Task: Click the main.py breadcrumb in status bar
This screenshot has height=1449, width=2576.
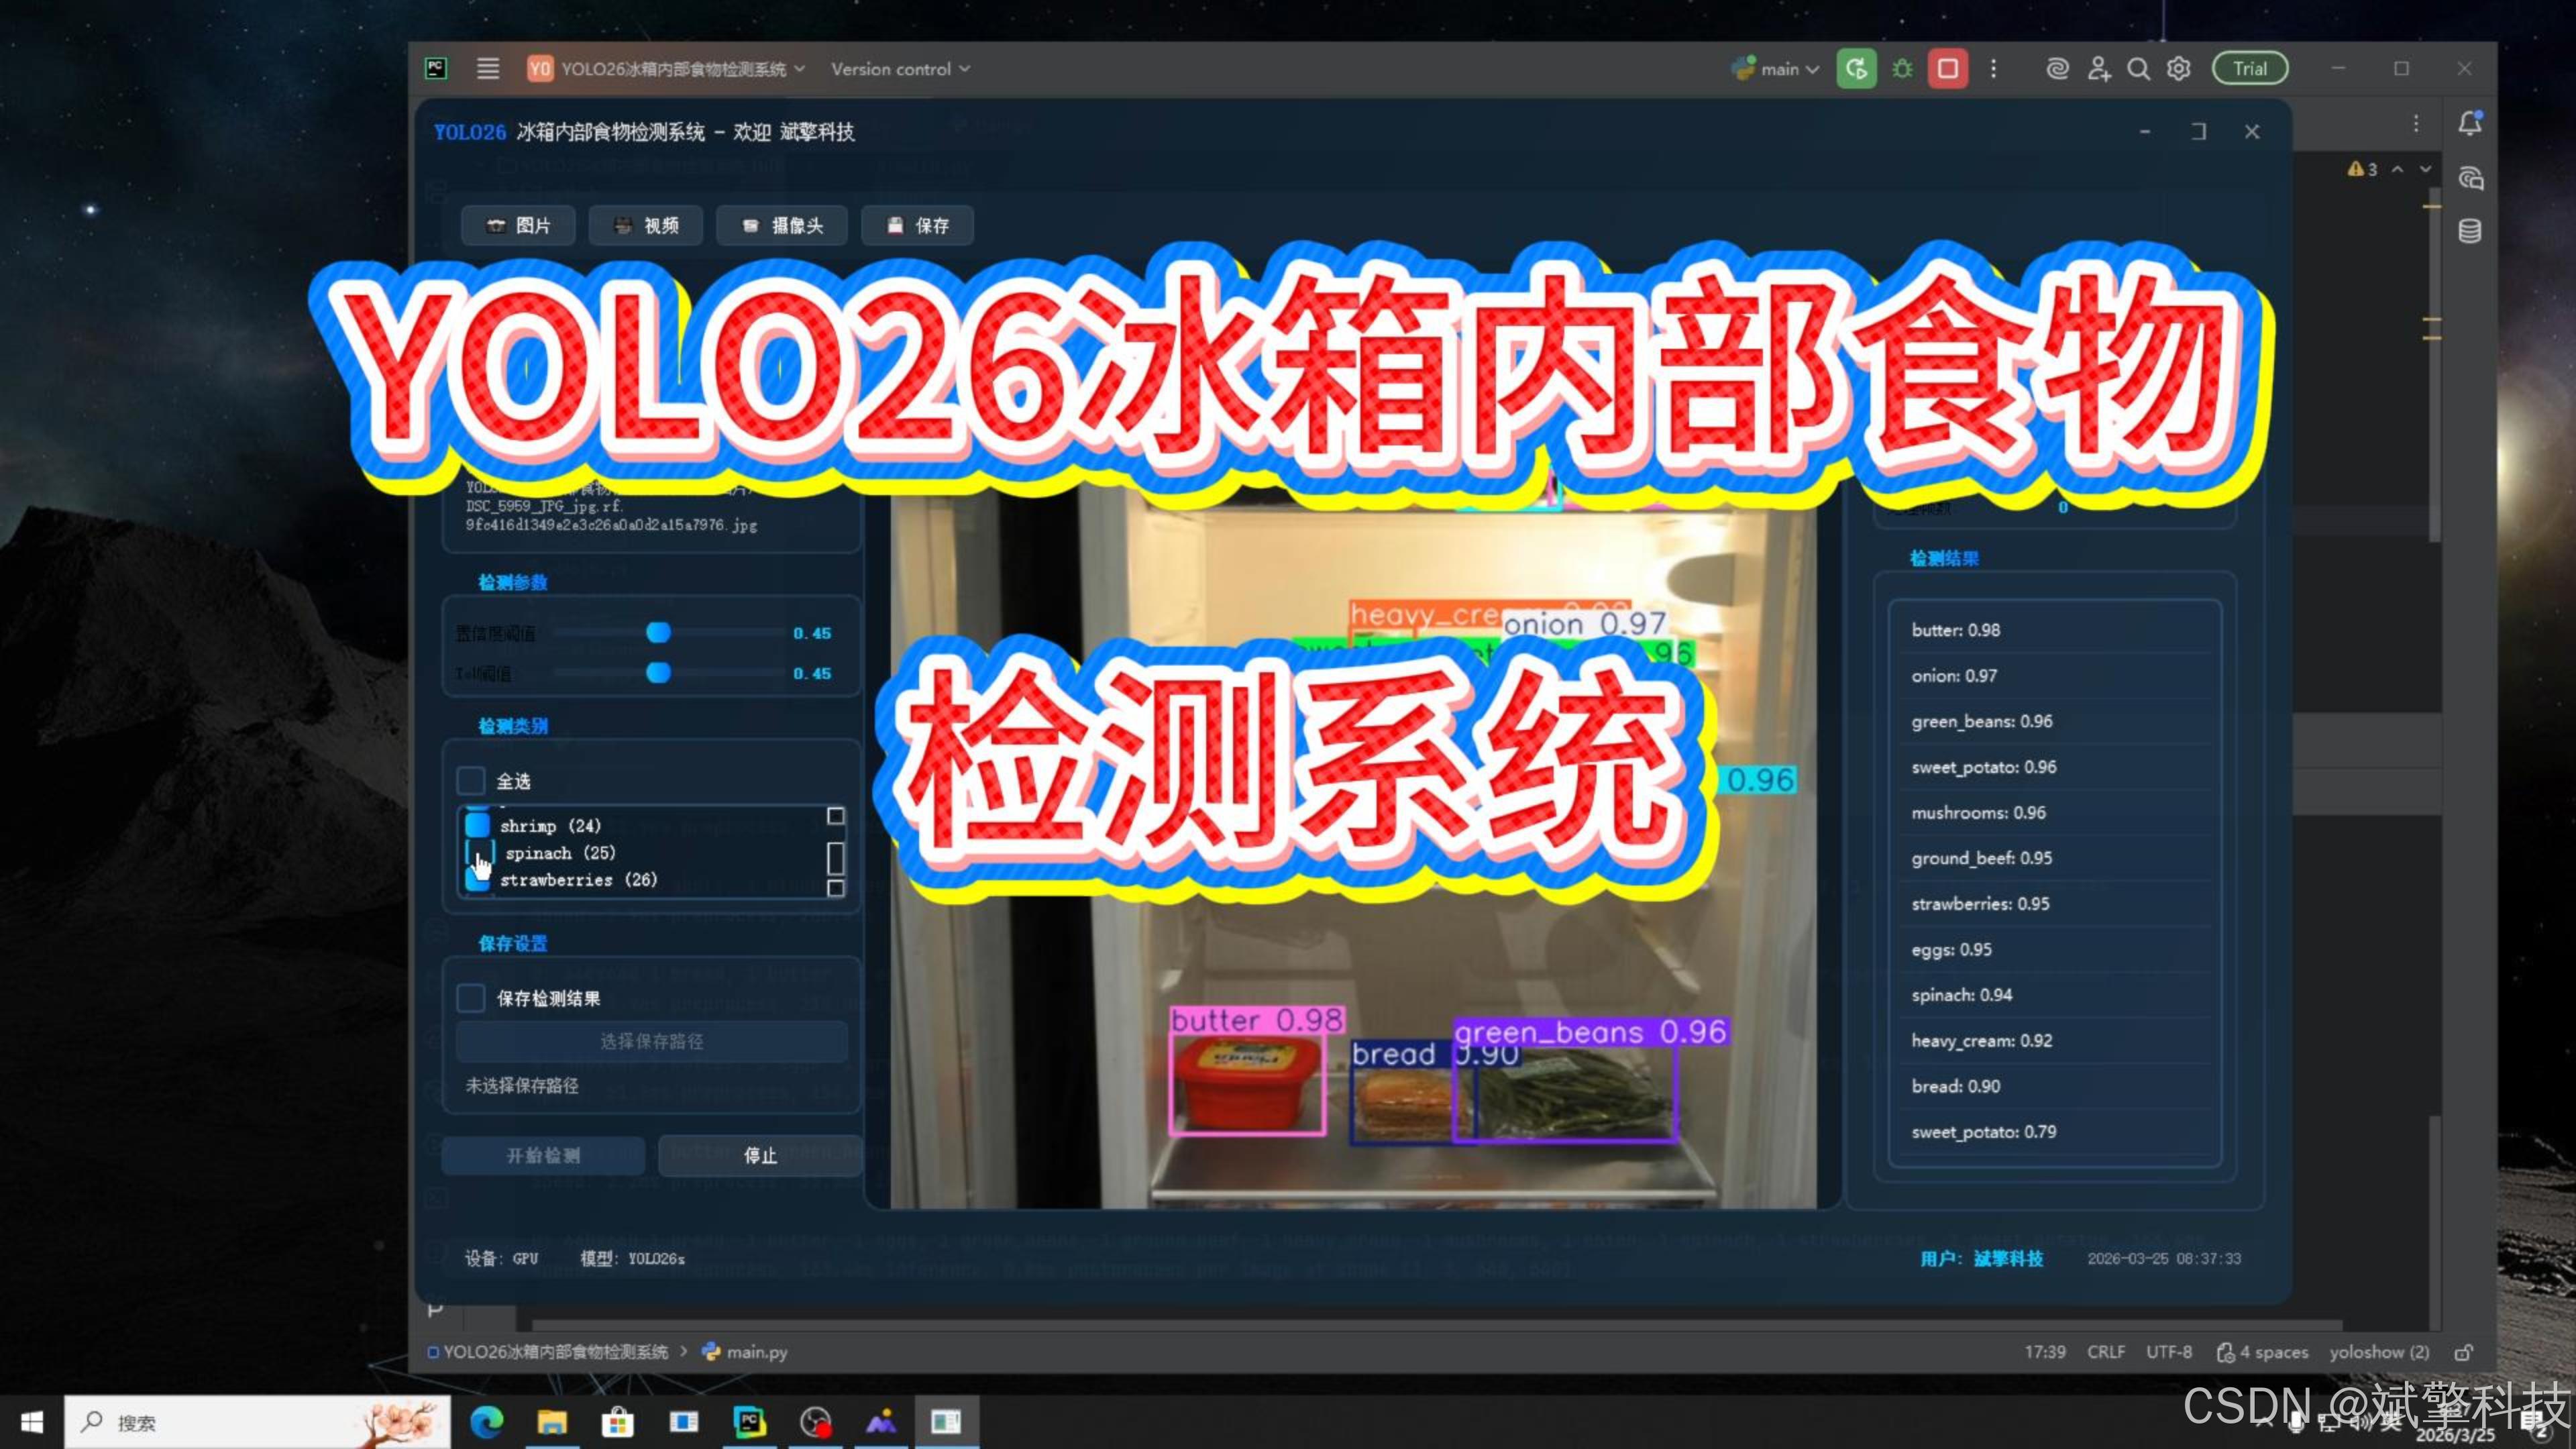Action: tap(745, 1352)
